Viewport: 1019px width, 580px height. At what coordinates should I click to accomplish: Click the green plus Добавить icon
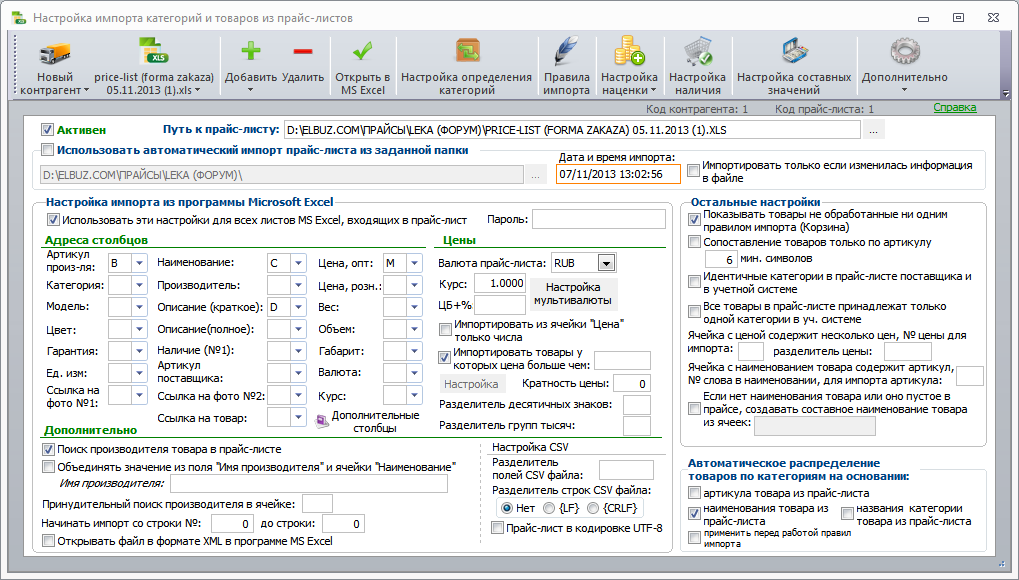pos(251,51)
